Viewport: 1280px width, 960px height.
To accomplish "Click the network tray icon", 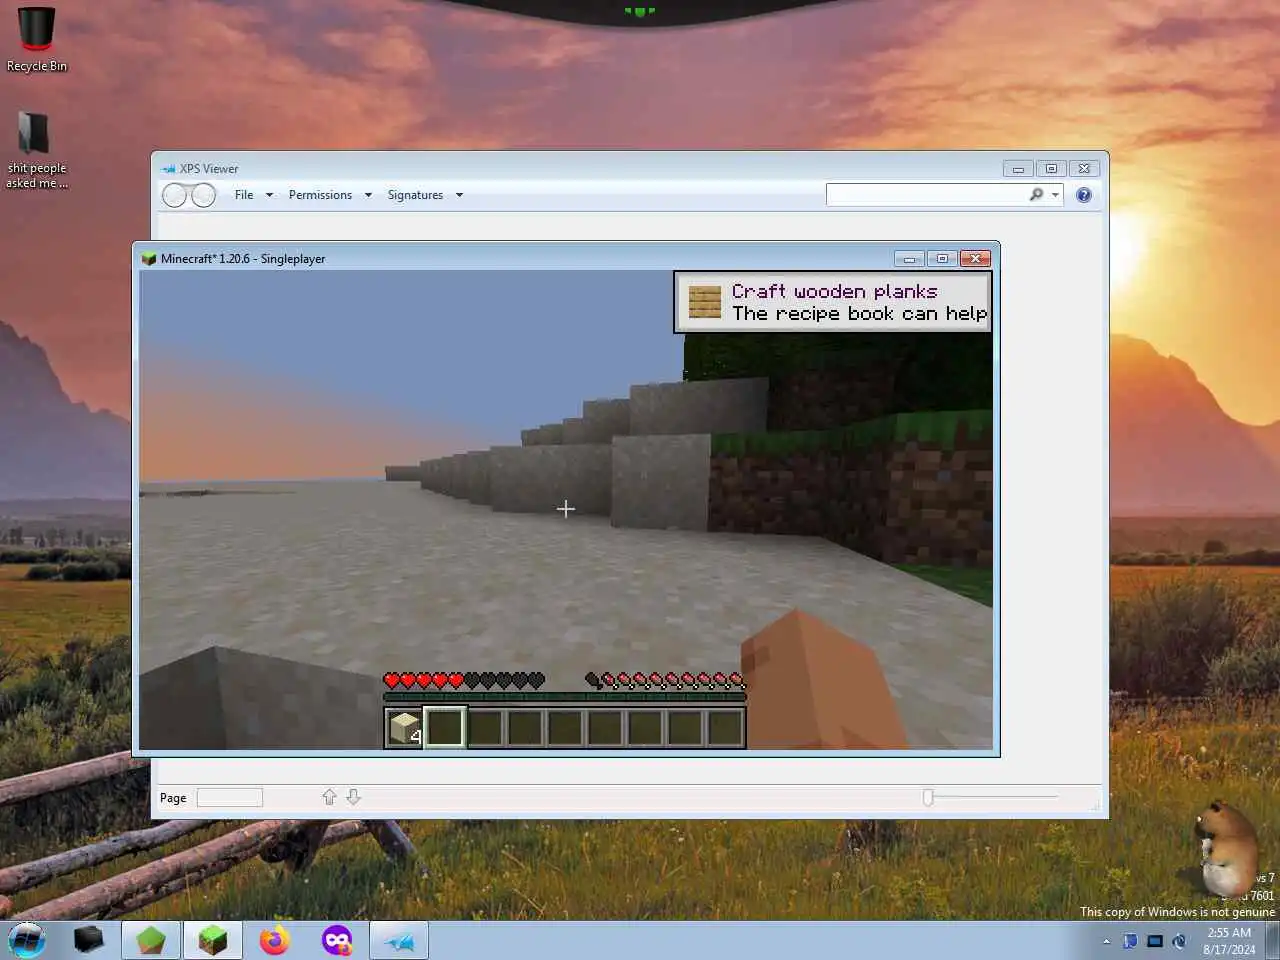I will click(x=1155, y=941).
